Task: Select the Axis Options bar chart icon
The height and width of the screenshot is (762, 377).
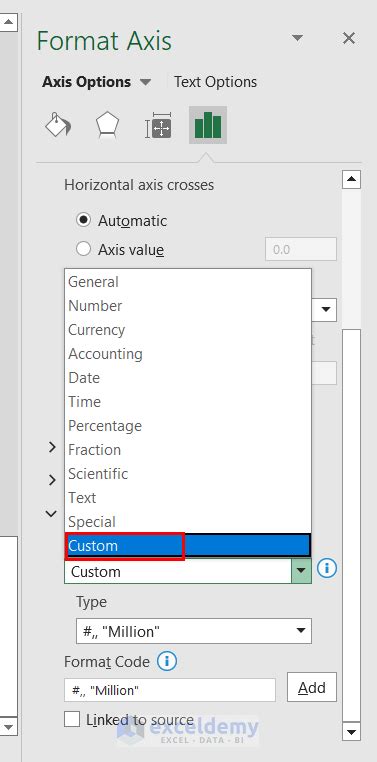Action: [208, 125]
